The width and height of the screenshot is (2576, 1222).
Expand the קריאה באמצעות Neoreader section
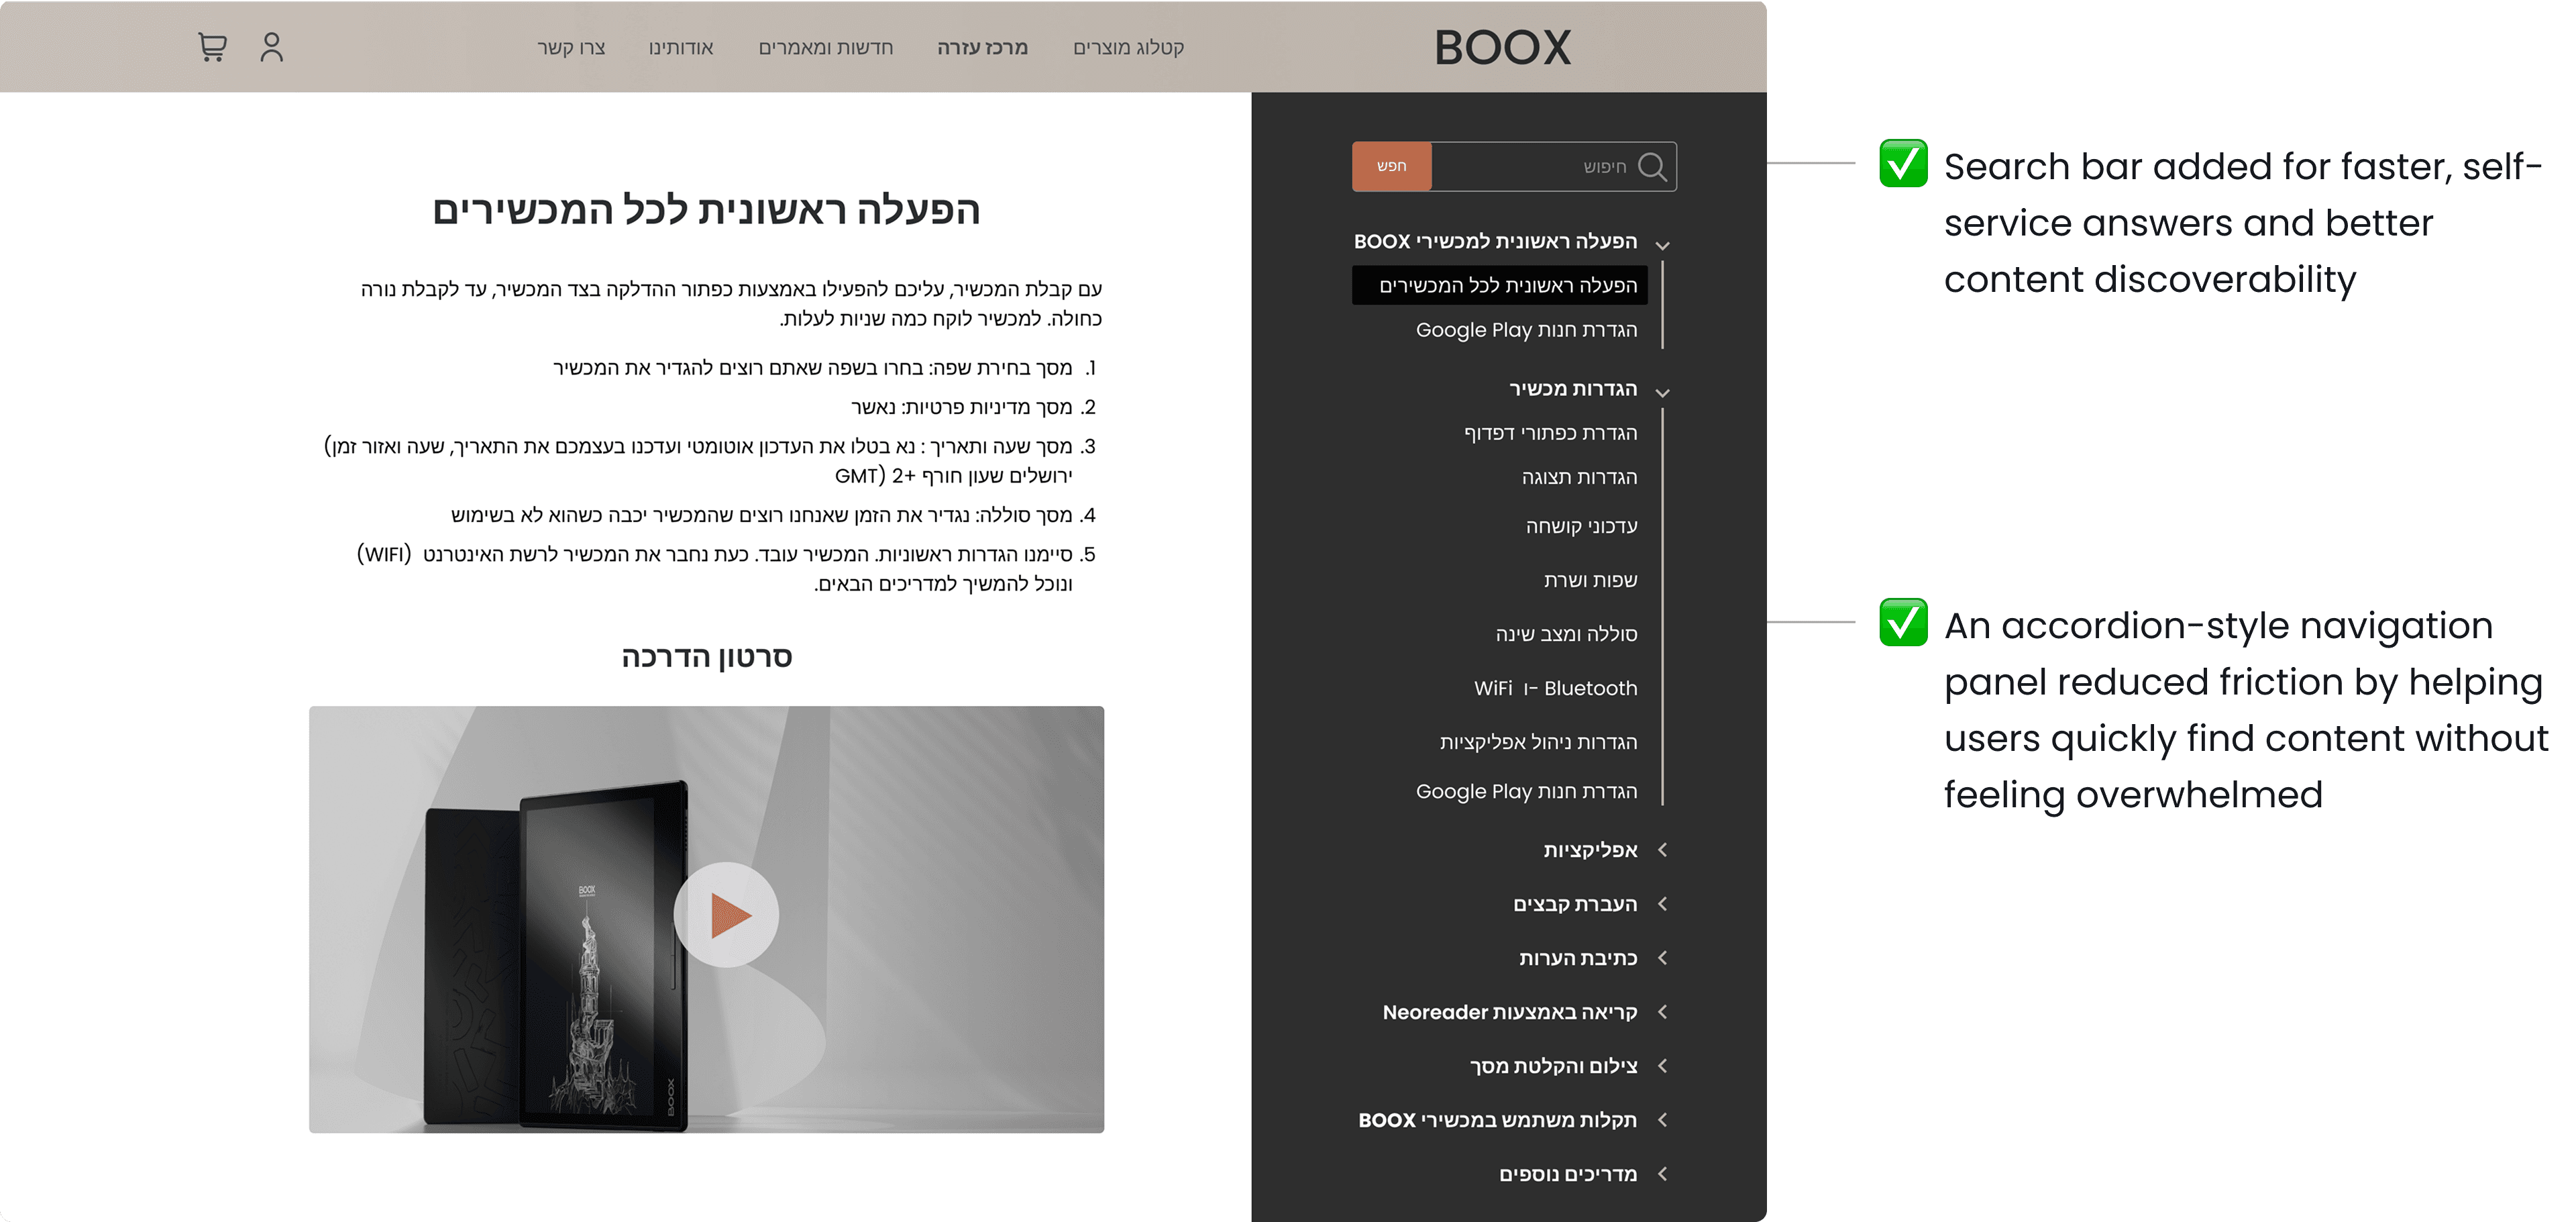[1524, 1012]
